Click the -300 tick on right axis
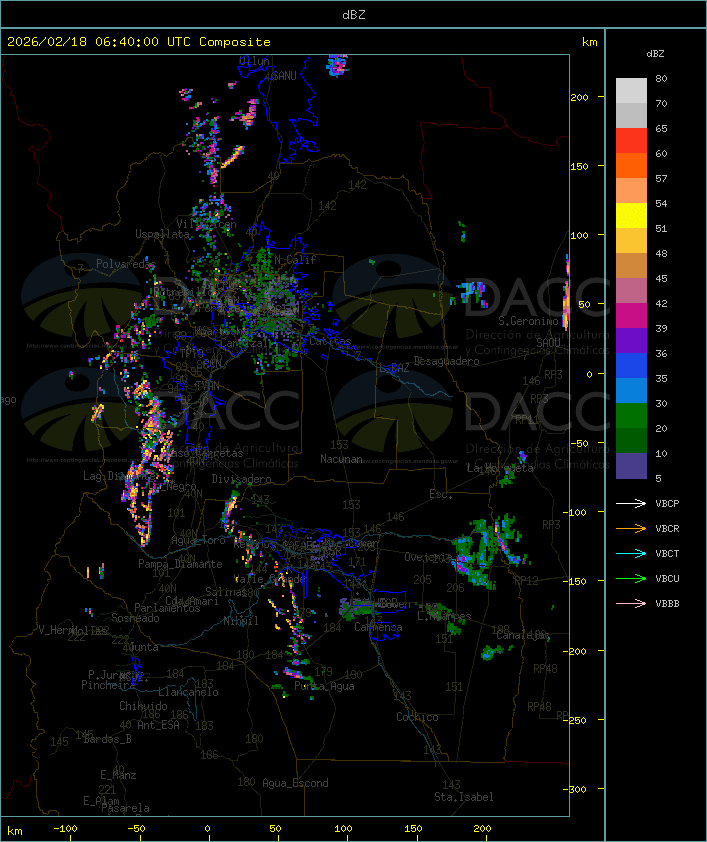The height and width of the screenshot is (842, 707). pyautogui.click(x=575, y=789)
